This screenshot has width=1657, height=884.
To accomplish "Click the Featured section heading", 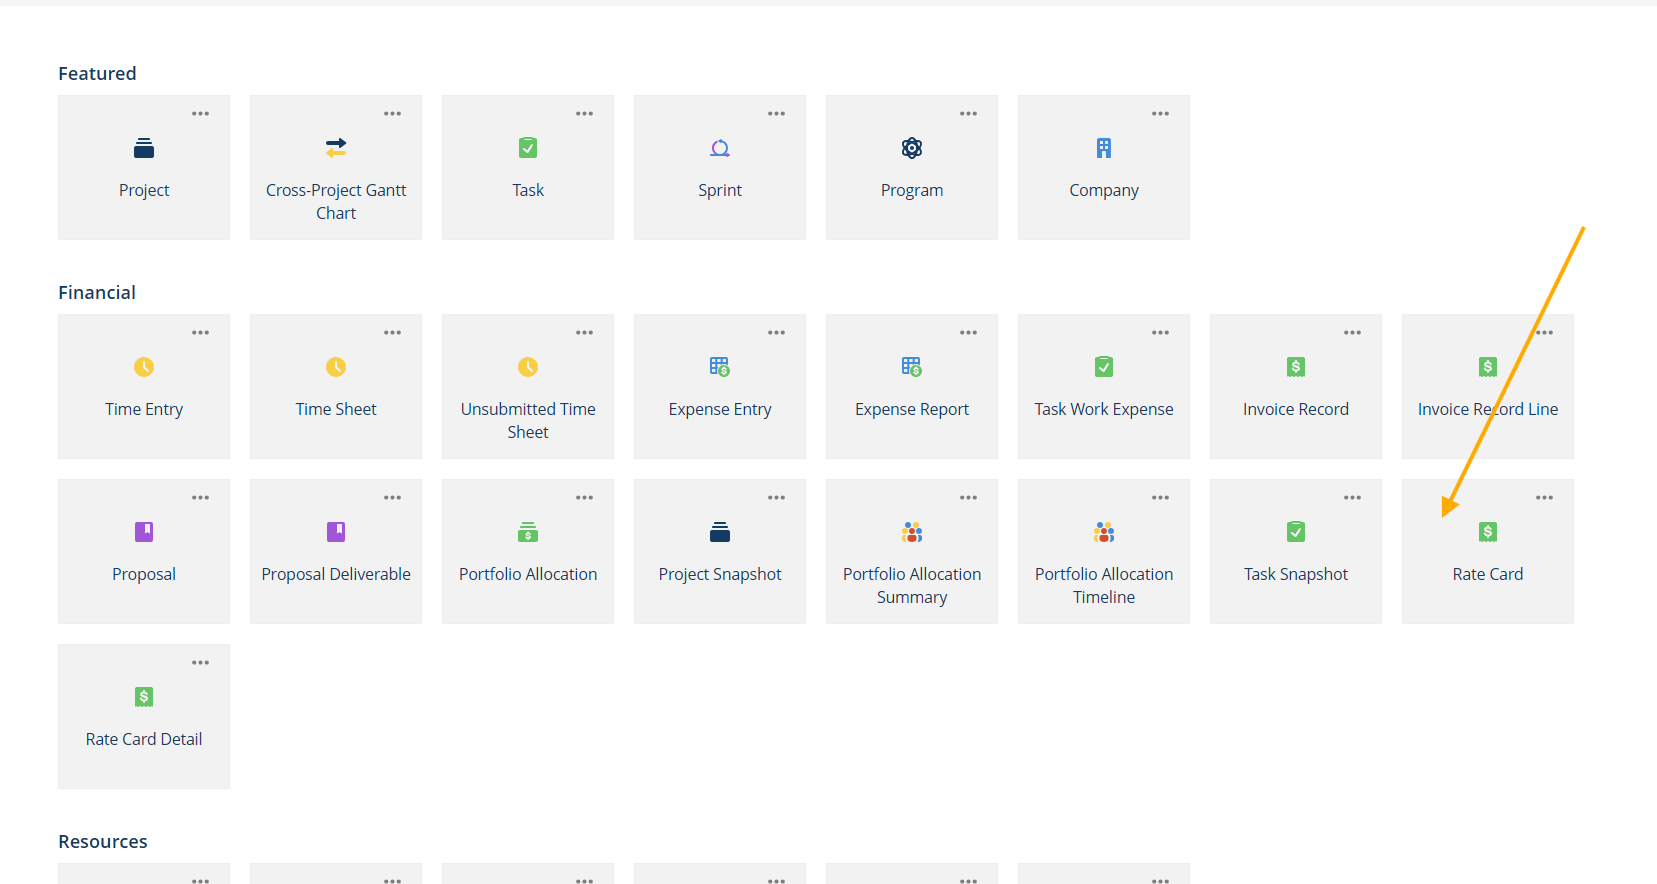I will (x=97, y=73).
